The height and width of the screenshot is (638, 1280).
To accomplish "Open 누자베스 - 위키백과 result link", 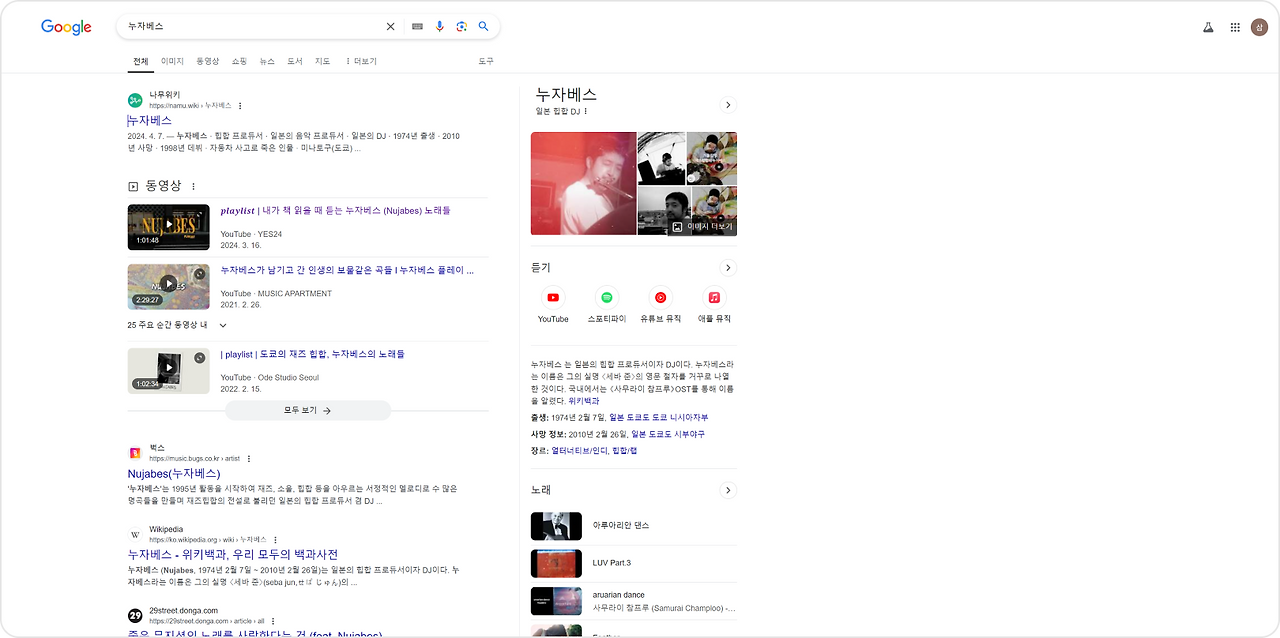I will [x=233, y=554].
